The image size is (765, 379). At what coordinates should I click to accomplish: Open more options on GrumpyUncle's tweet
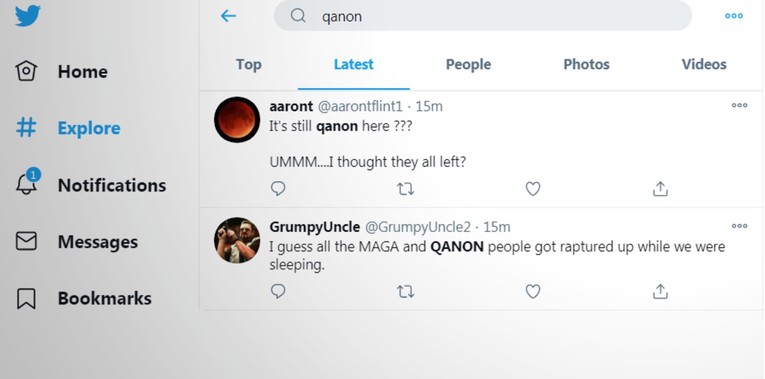point(739,226)
